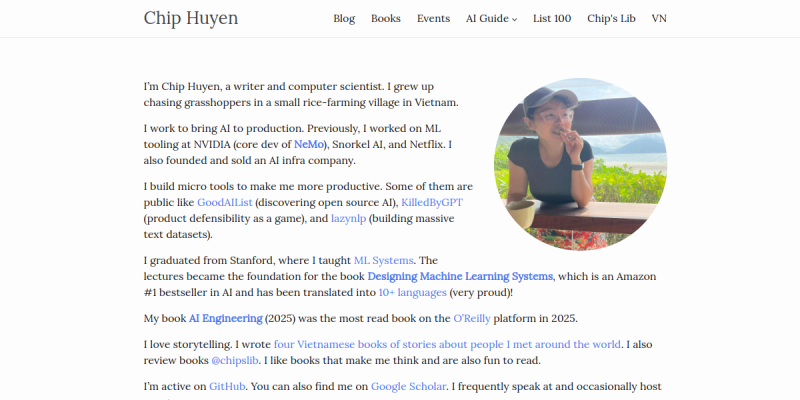Click the text 'Snorkel AI, and Netflix'
Image resolution: width=800 pixels, height=400 pixels.
388,144
